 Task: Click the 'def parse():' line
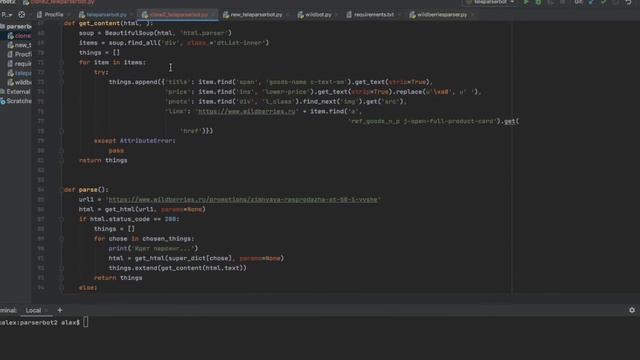click(86, 190)
